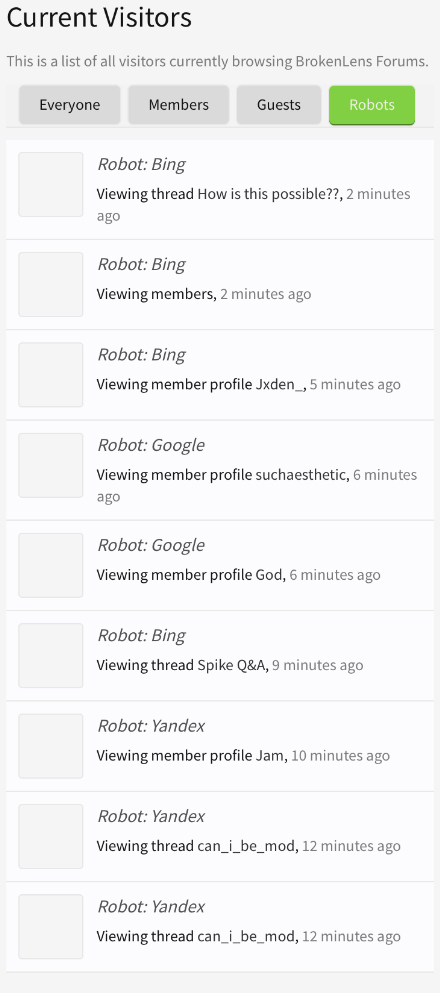Click the green Robots tab
This screenshot has height=993, width=440.
(x=372, y=105)
